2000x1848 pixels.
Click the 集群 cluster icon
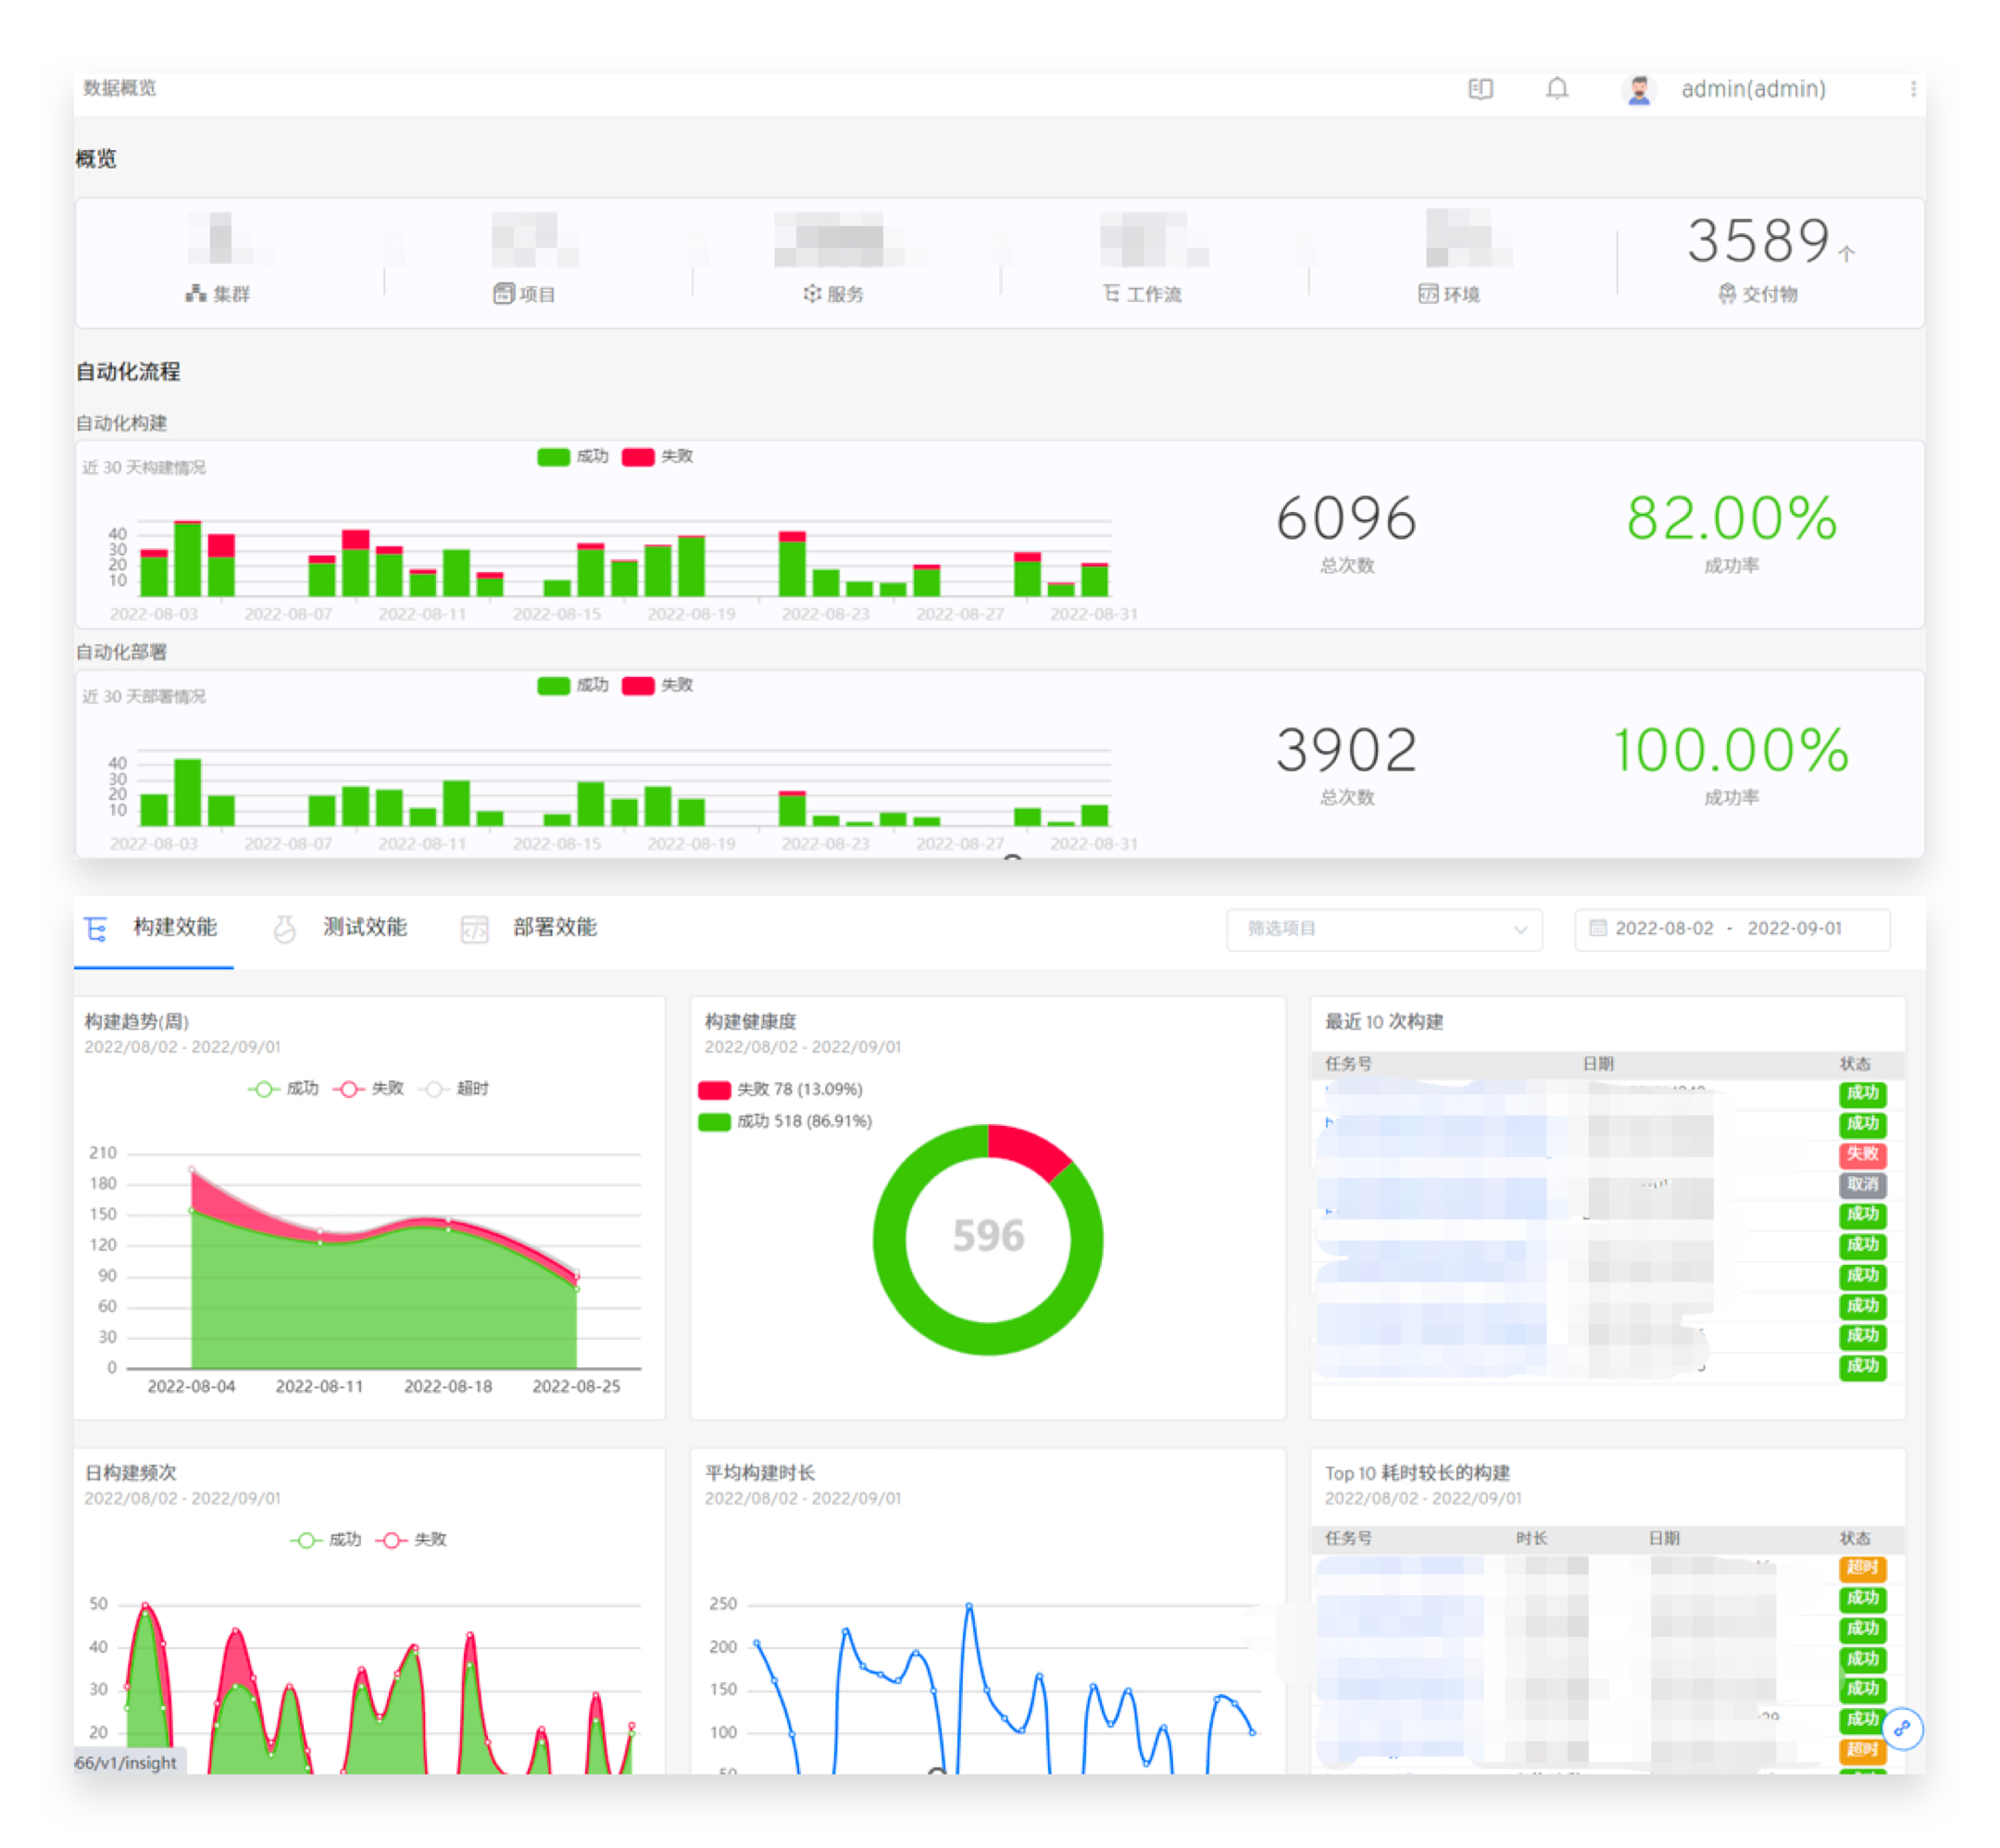[196, 293]
